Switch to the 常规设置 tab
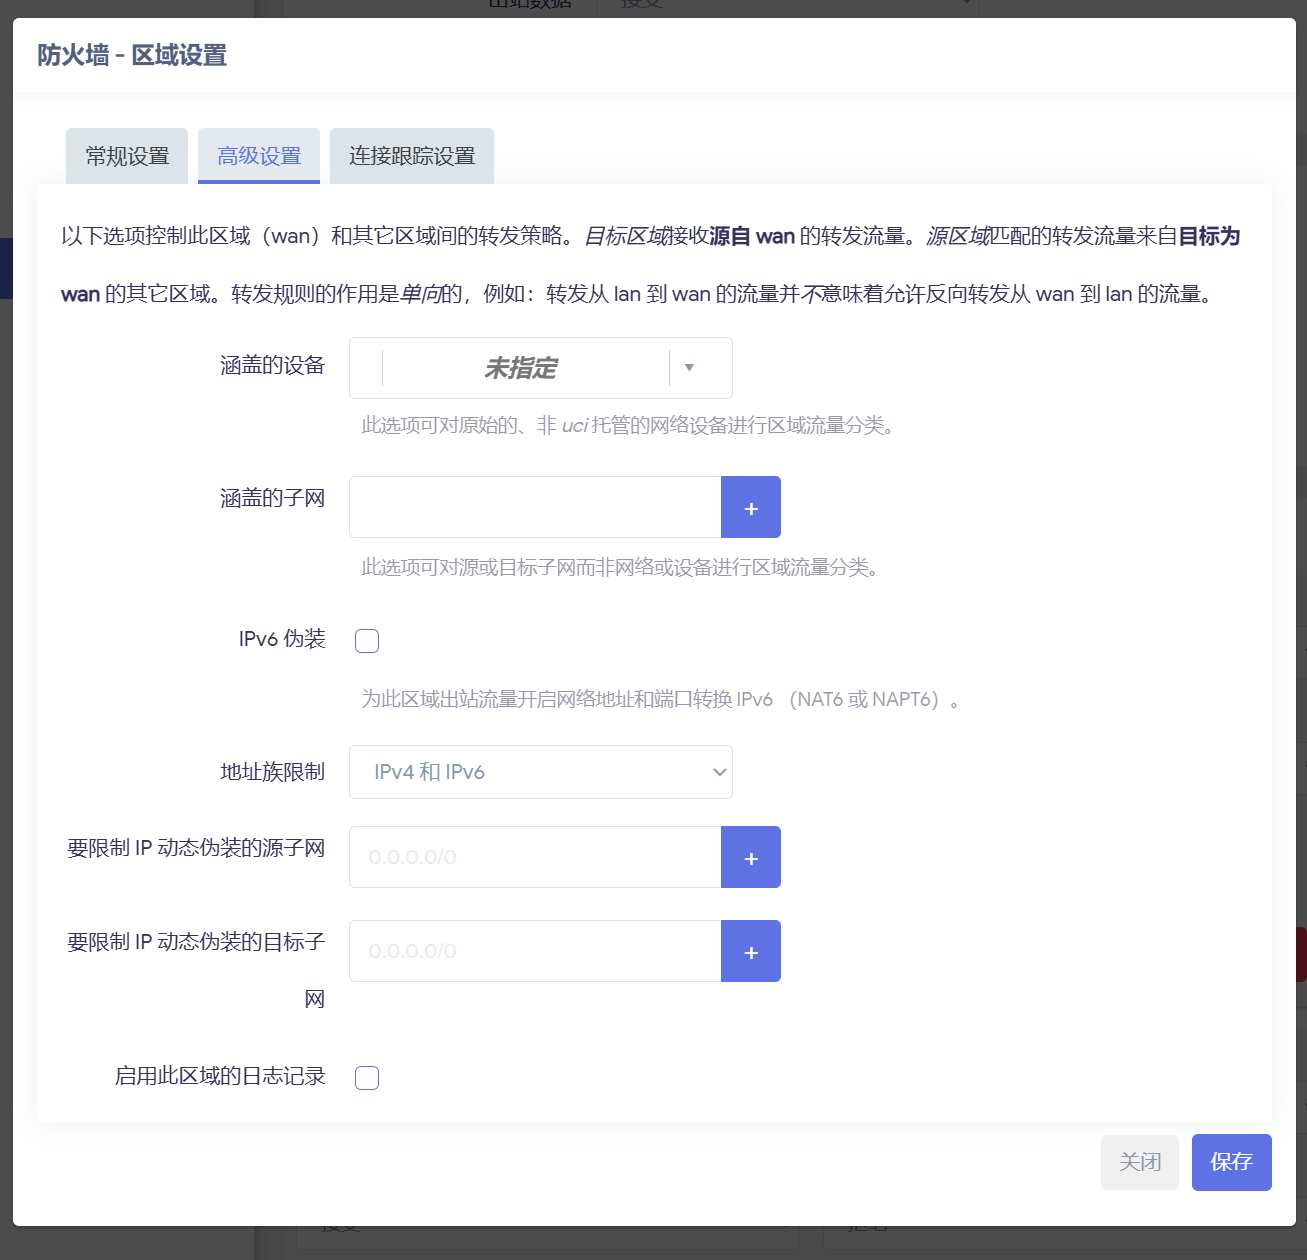The width and height of the screenshot is (1307, 1260). 127,156
